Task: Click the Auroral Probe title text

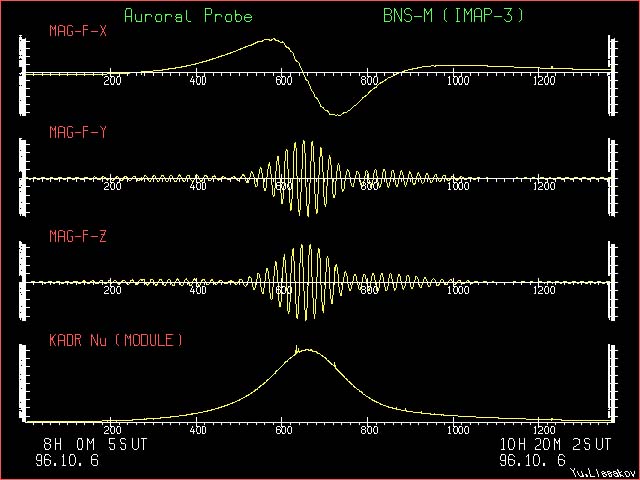Action: coord(188,16)
